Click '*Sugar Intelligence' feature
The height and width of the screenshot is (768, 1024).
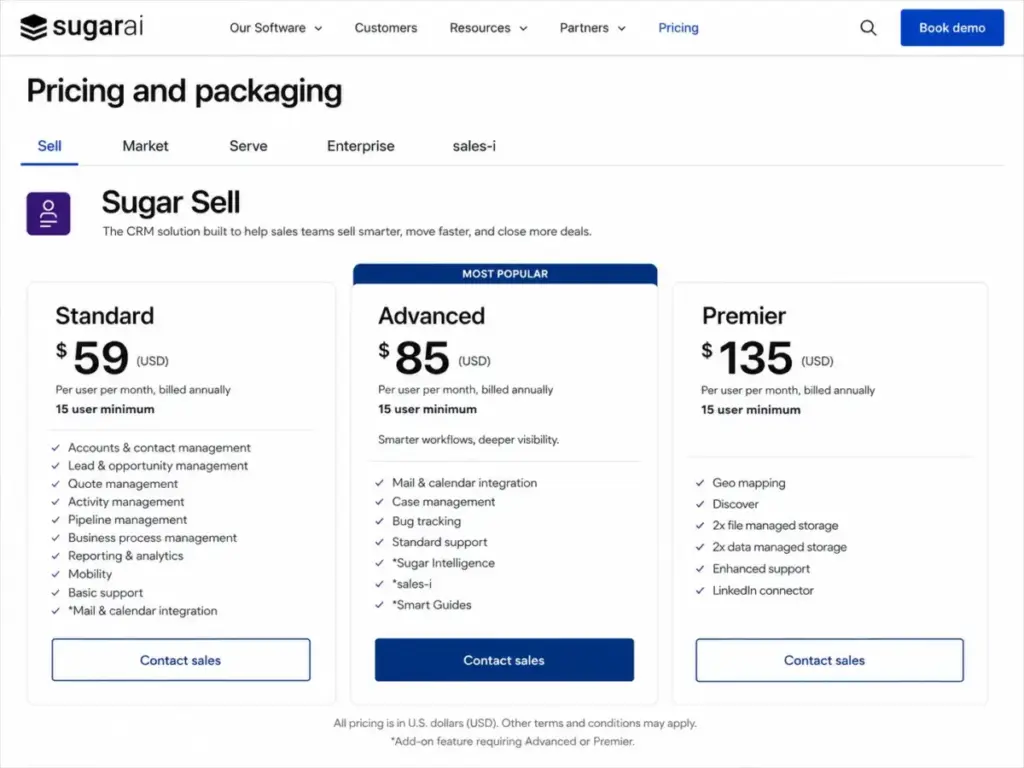[x=443, y=563]
